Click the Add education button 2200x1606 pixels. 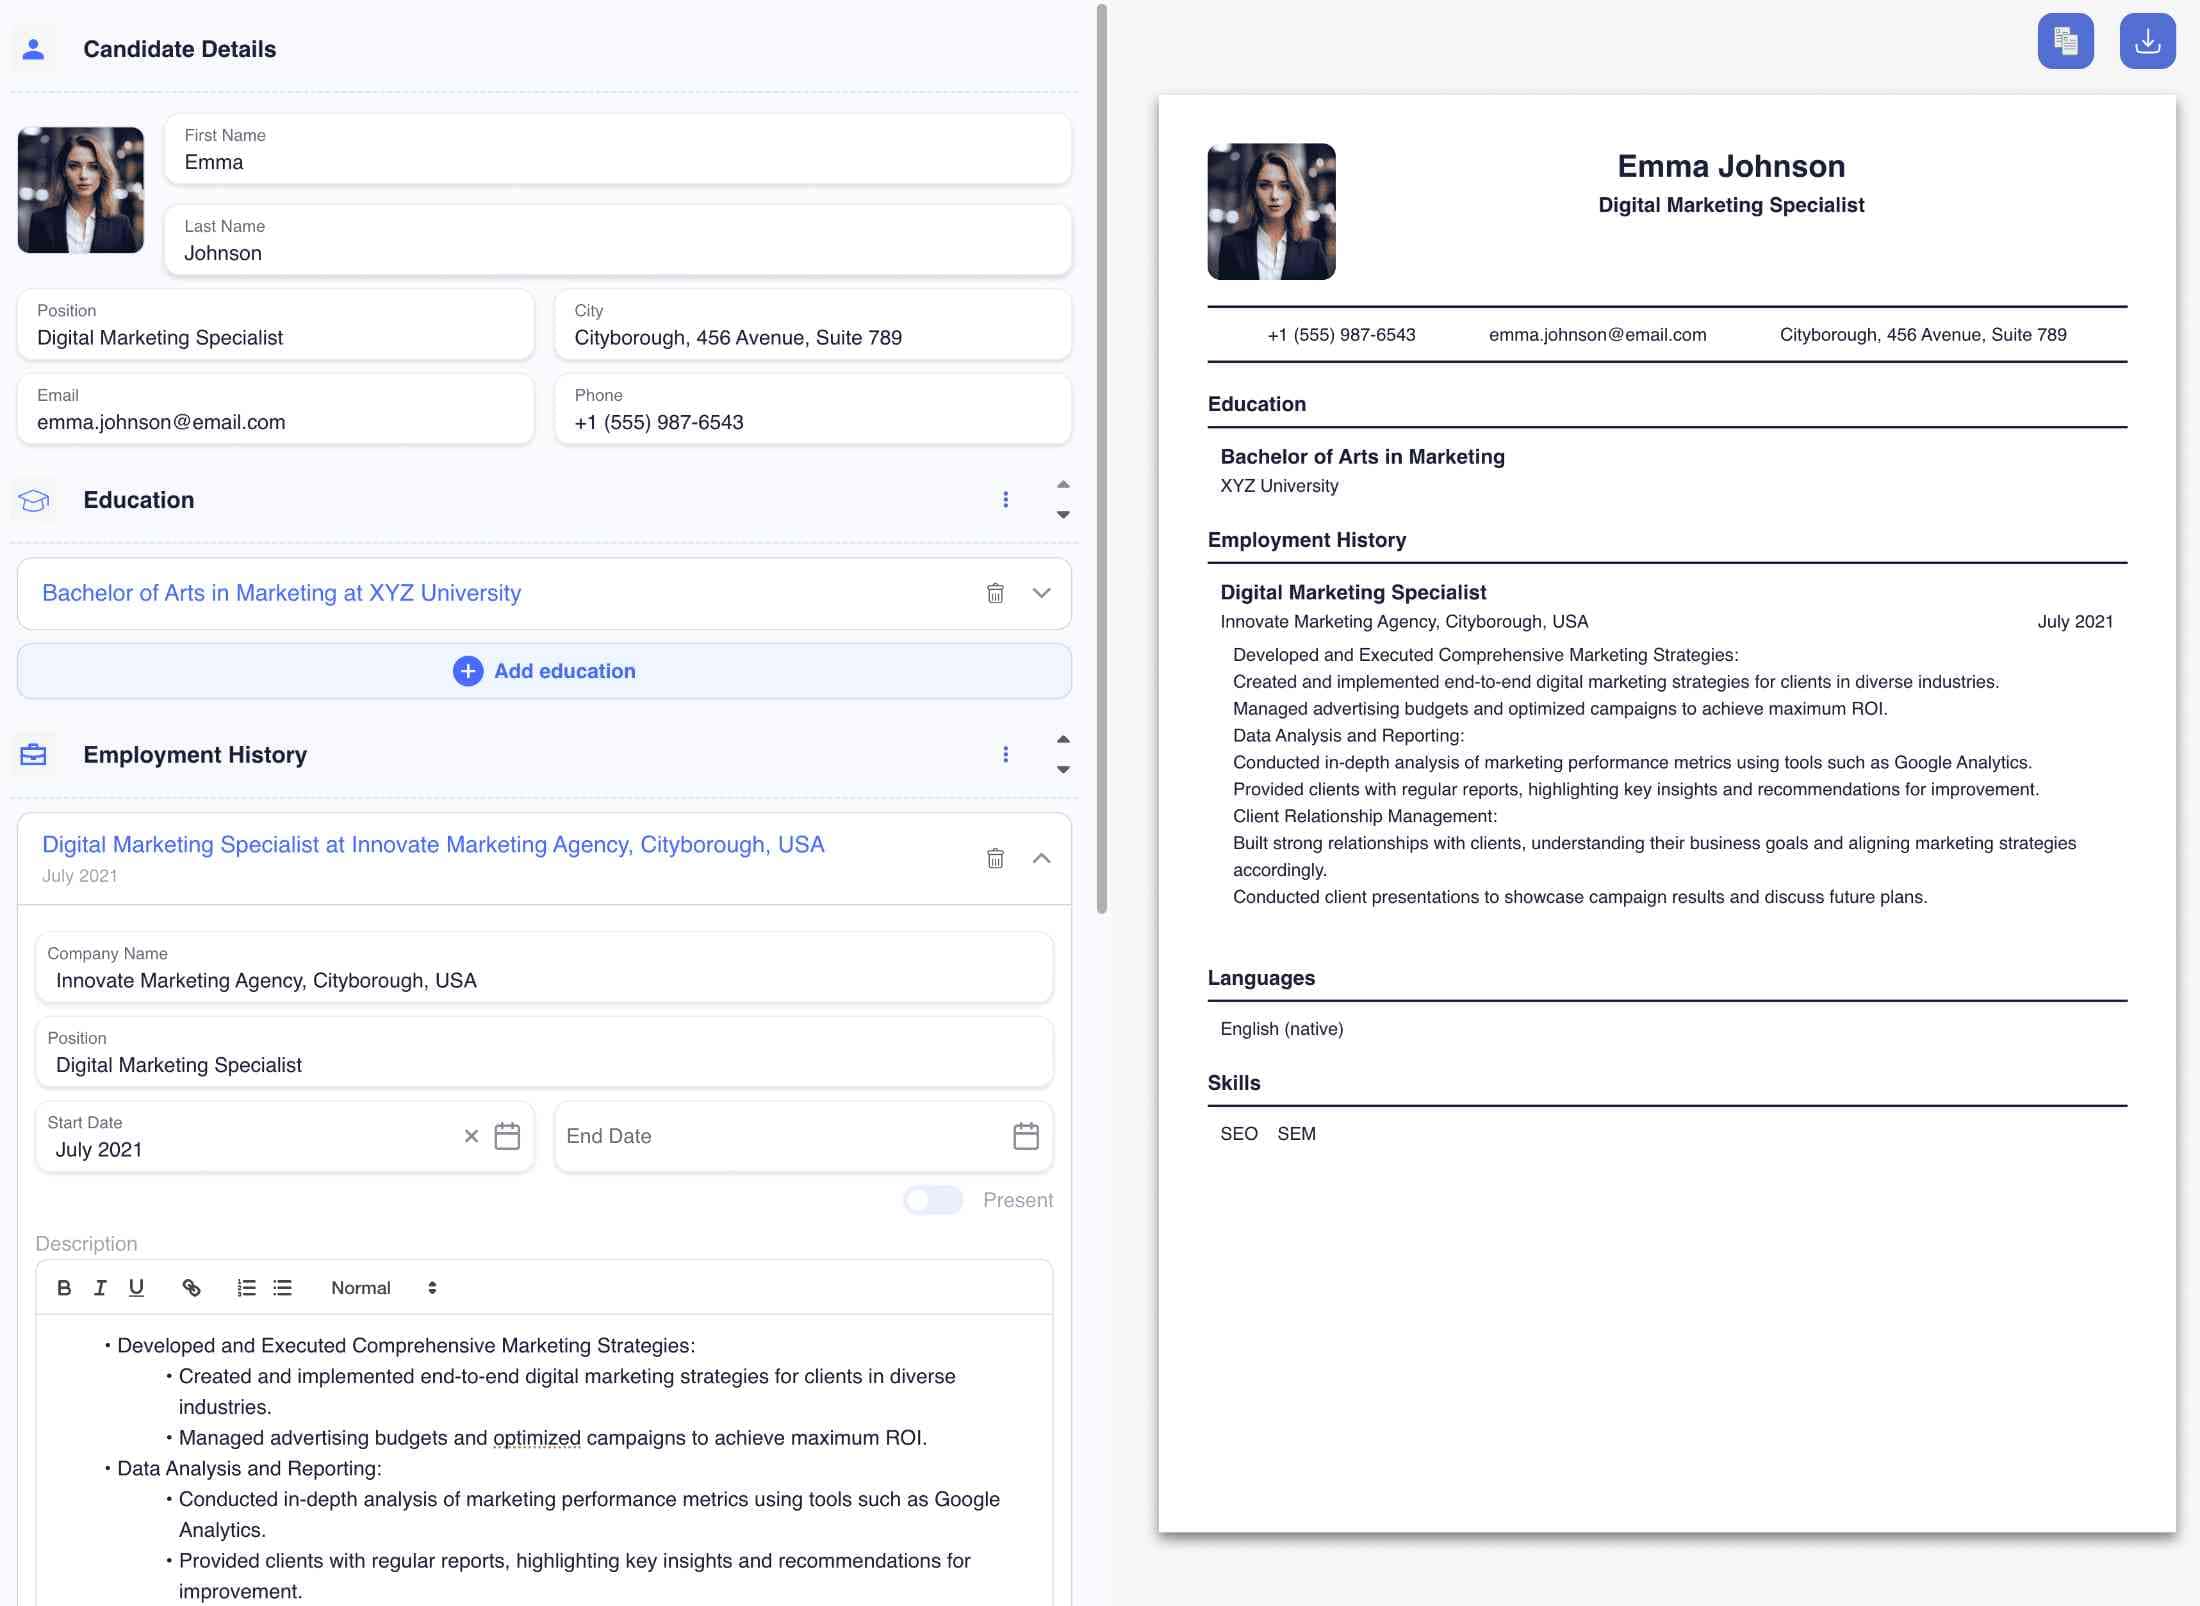(544, 671)
